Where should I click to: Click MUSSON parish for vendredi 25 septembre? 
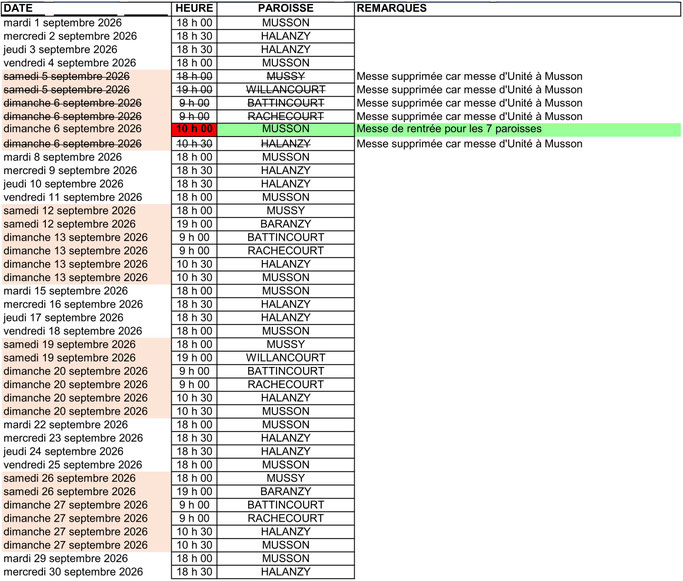(x=286, y=465)
